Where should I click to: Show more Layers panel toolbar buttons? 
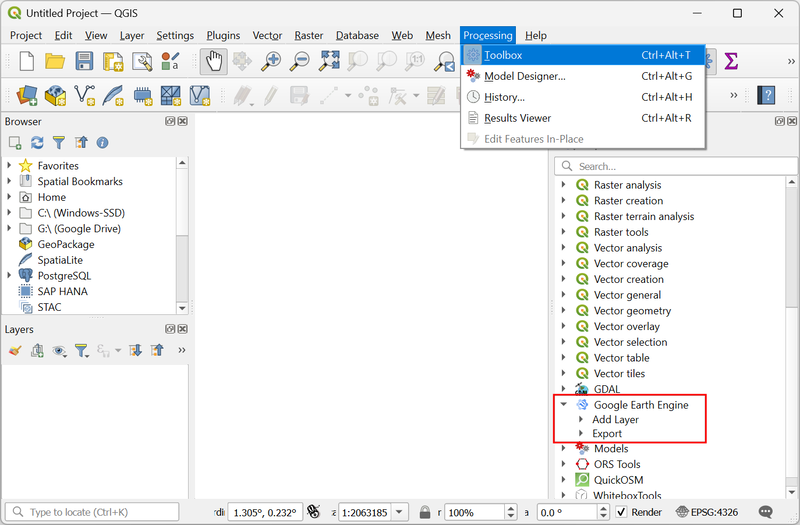click(x=182, y=351)
